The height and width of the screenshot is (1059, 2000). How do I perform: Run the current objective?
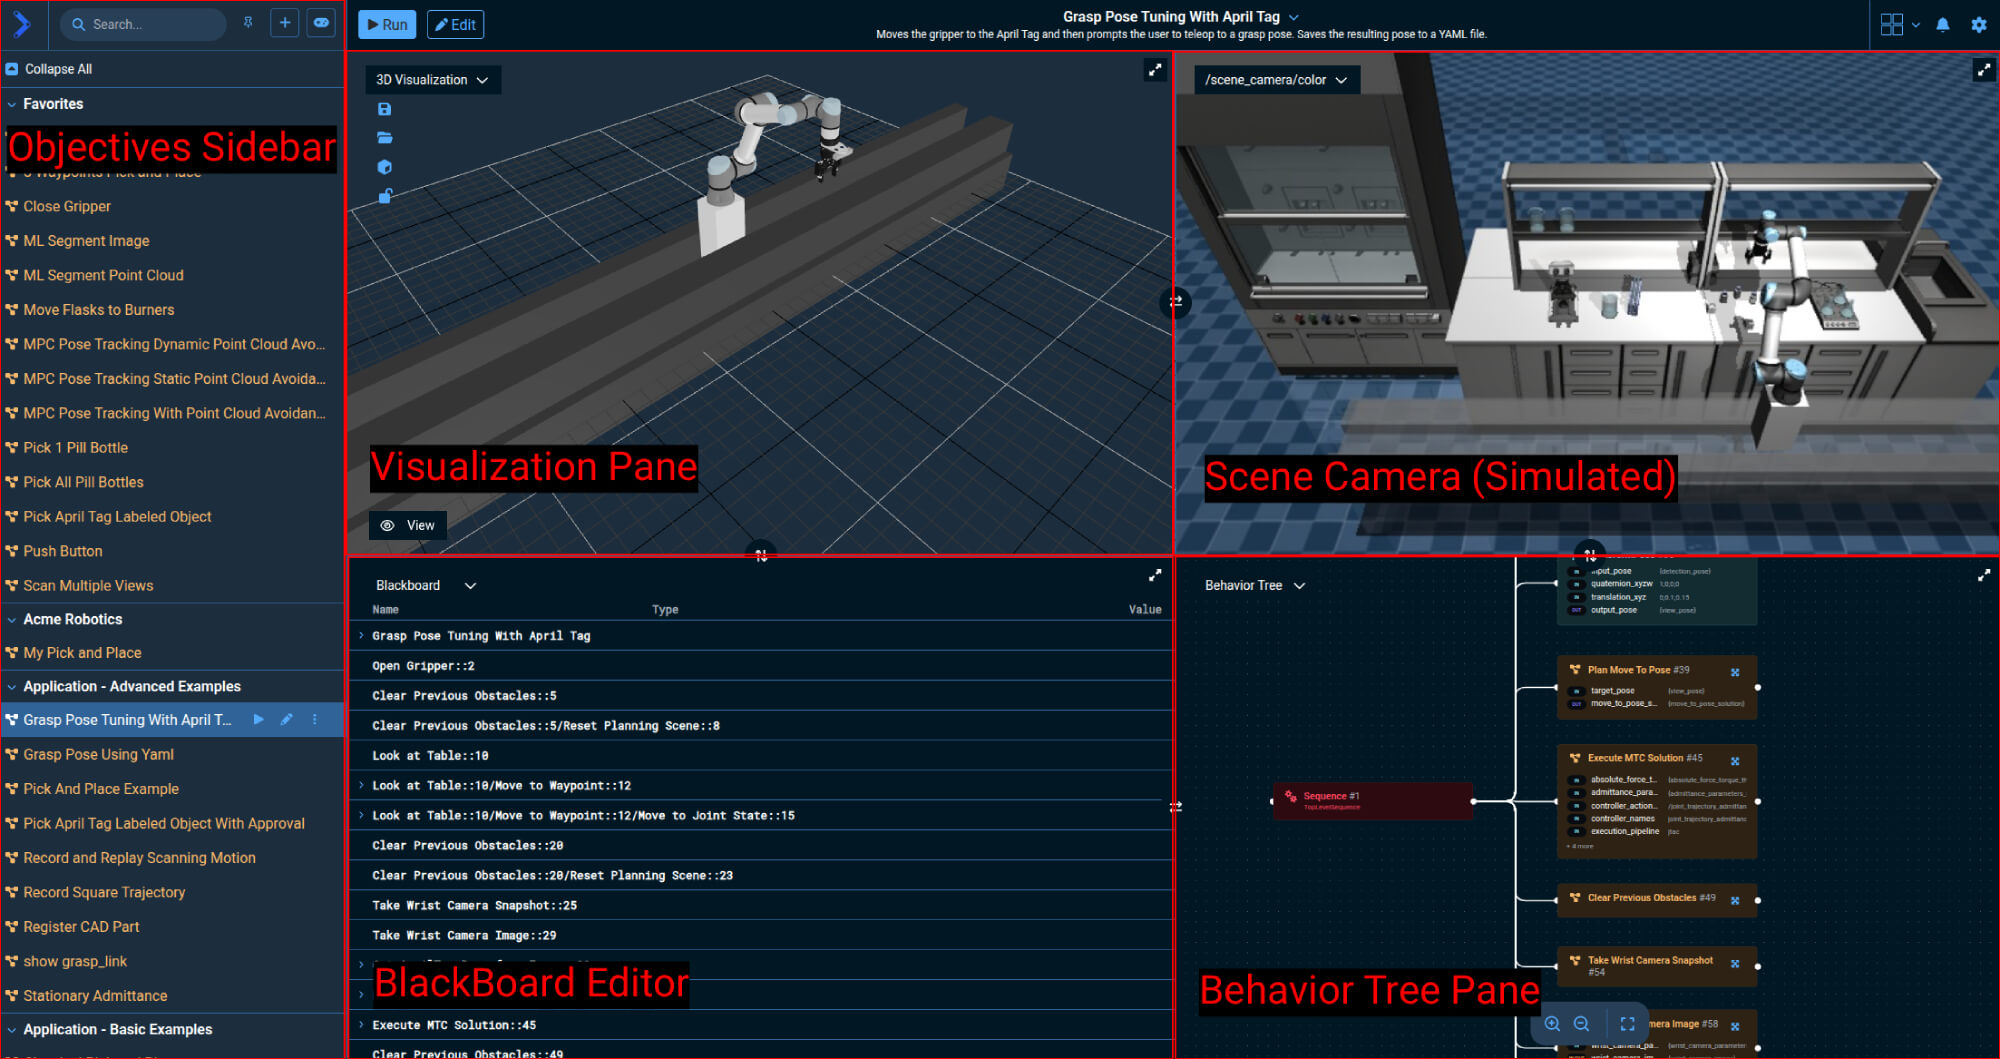386,24
